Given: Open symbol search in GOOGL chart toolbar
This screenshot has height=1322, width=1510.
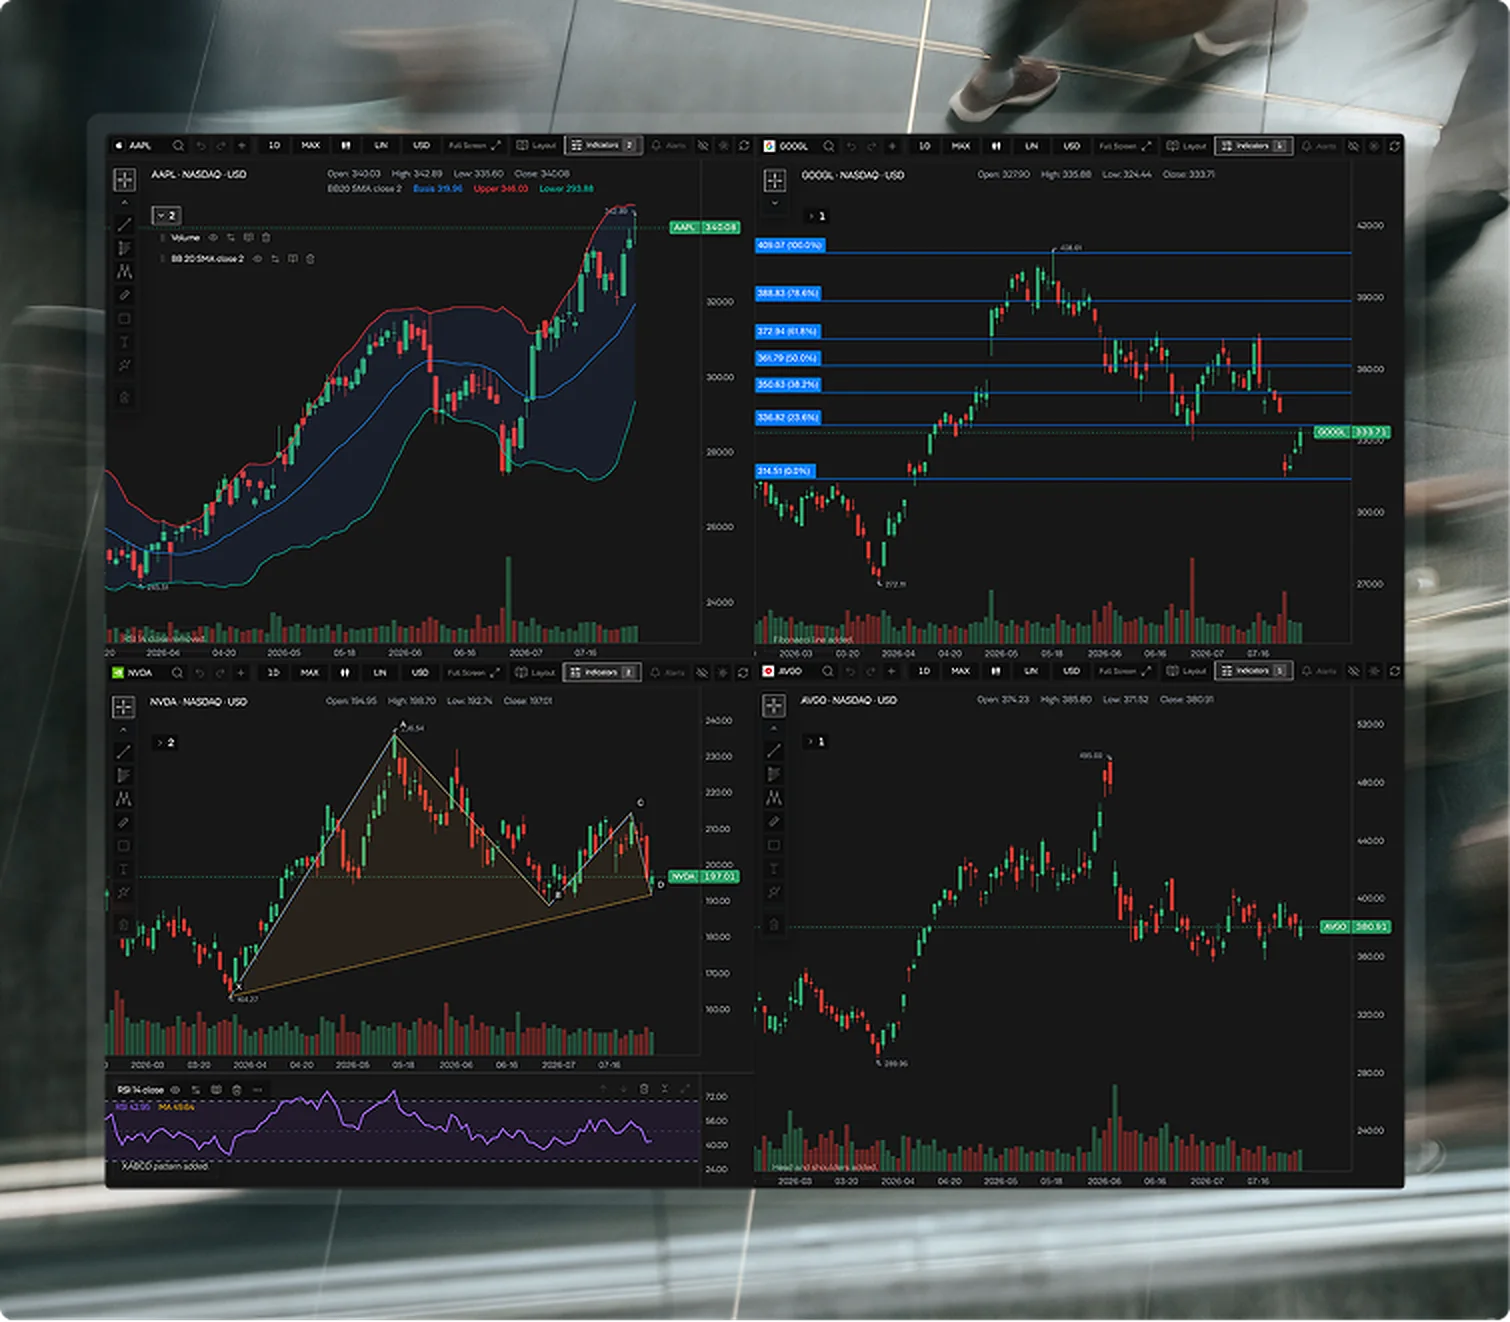Looking at the screenshot, I should coord(829,146).
